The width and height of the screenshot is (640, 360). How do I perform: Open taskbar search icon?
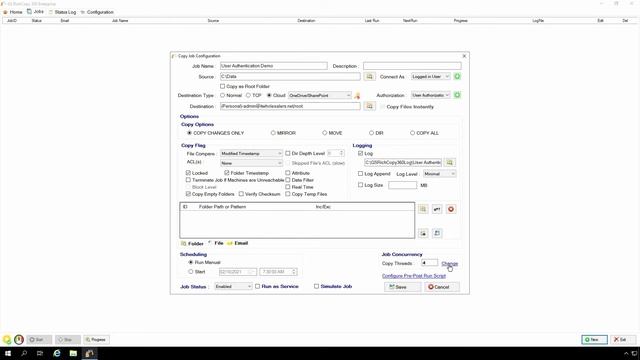point(24,353)
